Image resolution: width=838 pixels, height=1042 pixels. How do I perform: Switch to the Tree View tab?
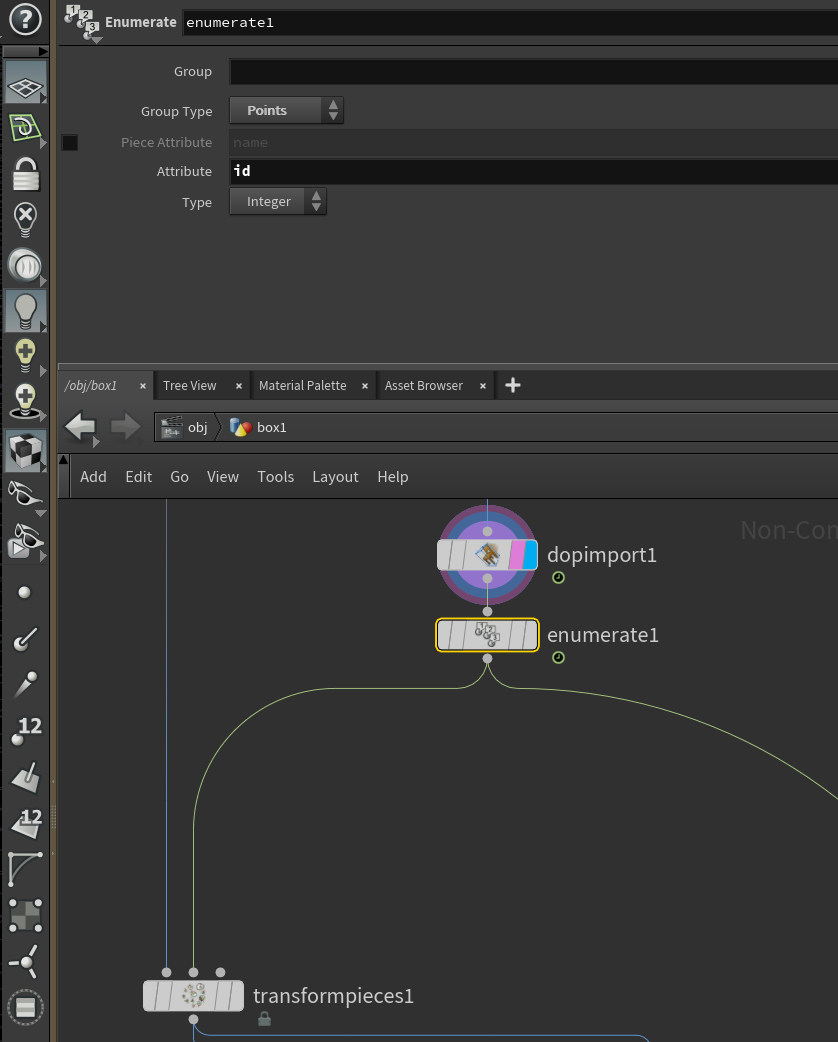point(189,385)
